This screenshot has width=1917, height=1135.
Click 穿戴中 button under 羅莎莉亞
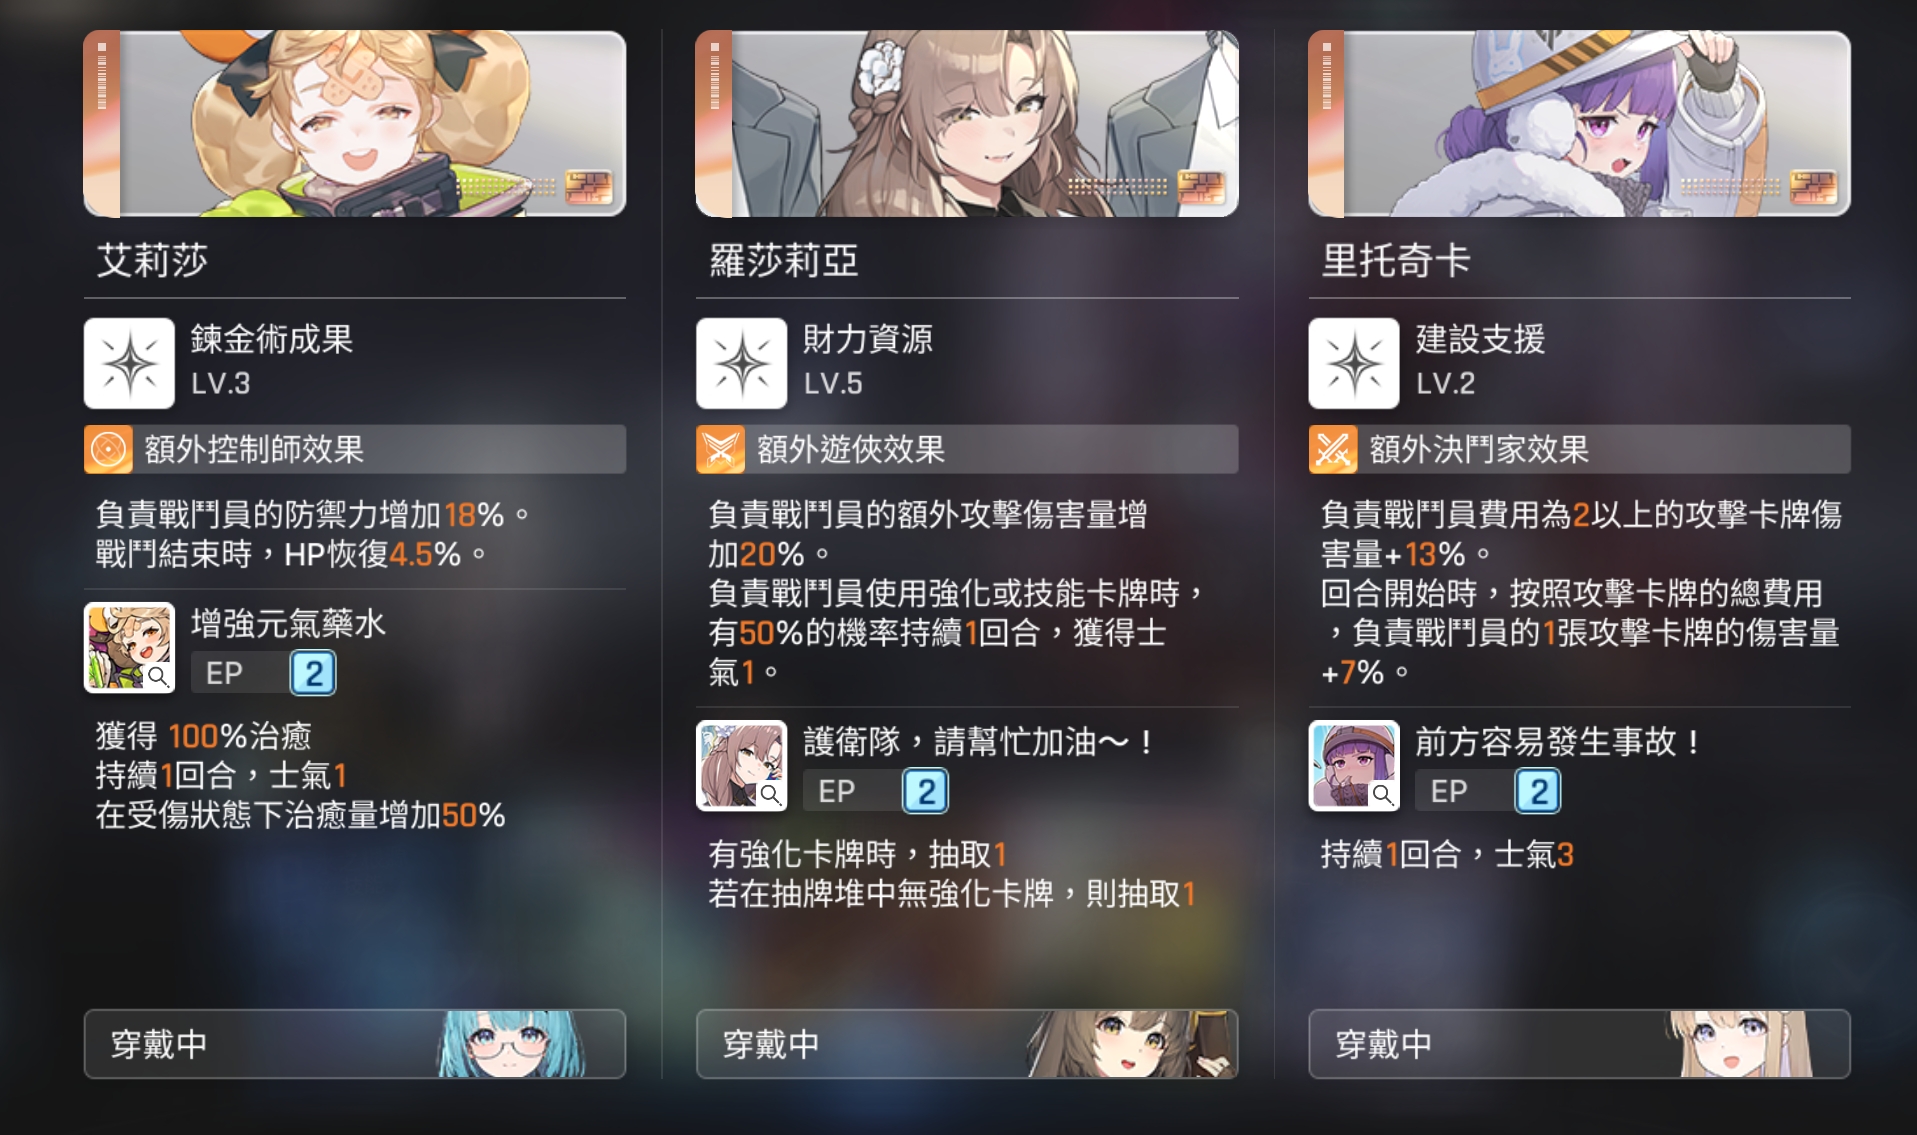click(967, 1044)
